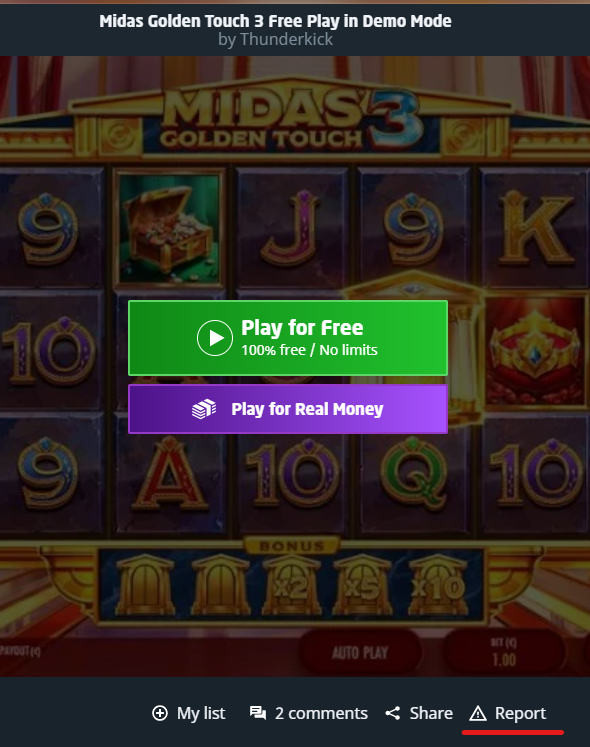Open the 2 comments link
Screen dimensions: 590x747
pyautogui.click(x=321, y=713)
